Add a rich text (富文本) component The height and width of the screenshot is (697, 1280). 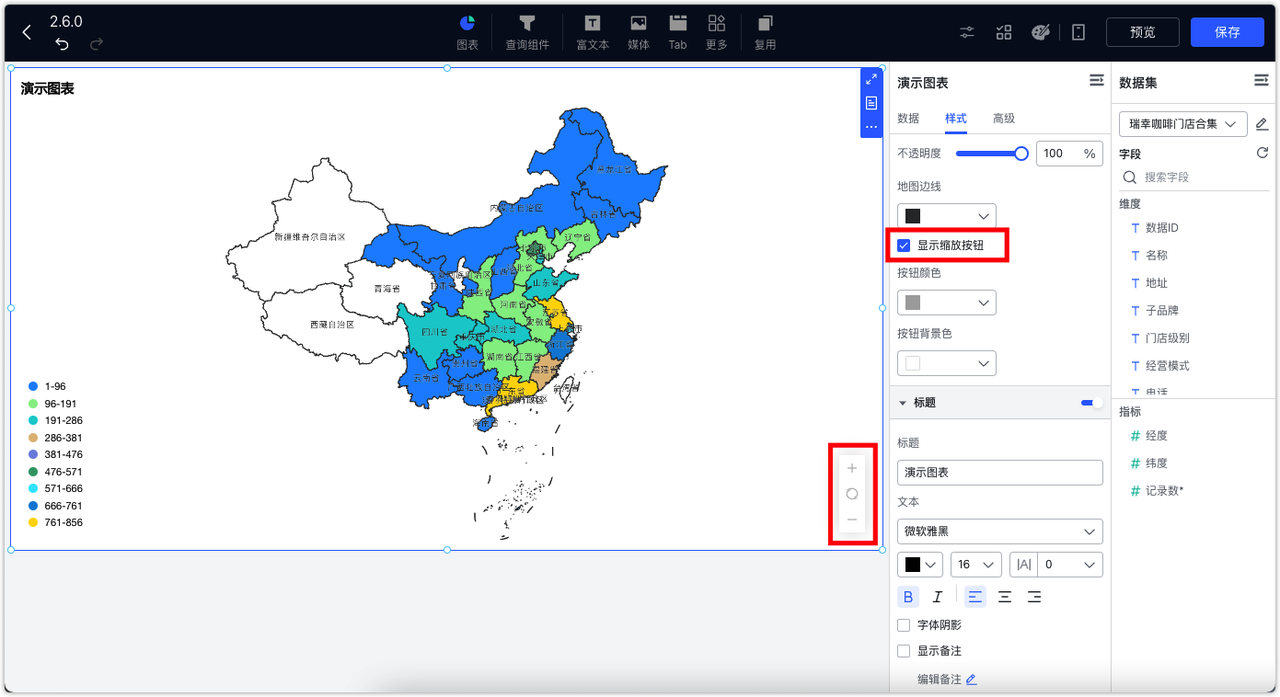[592, 31]
